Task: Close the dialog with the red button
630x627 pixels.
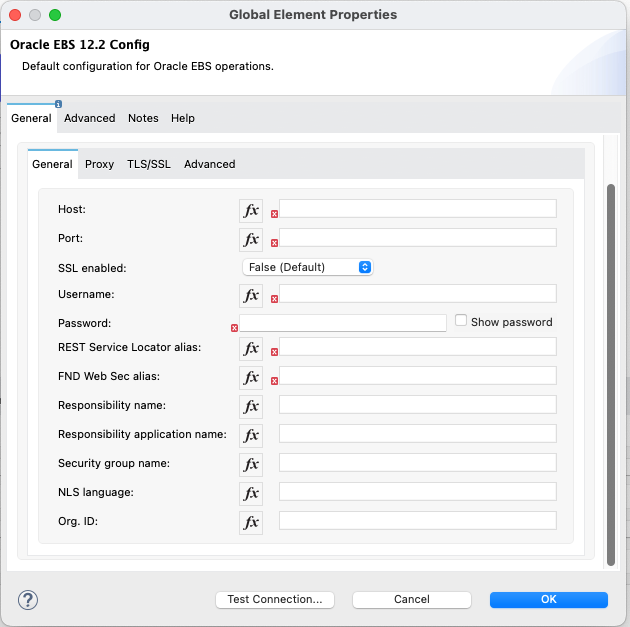Action: (15, 15)
